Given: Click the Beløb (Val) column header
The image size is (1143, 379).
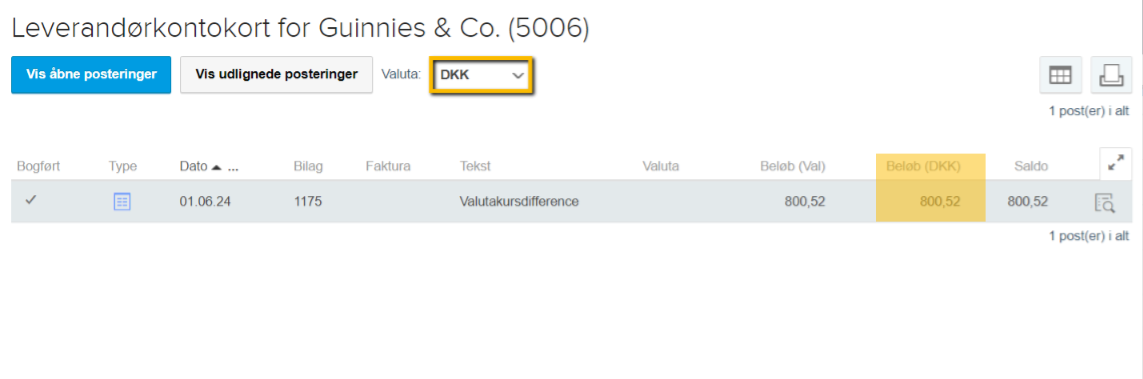Looking at the screenshot, I should click(x=791, y=166).
